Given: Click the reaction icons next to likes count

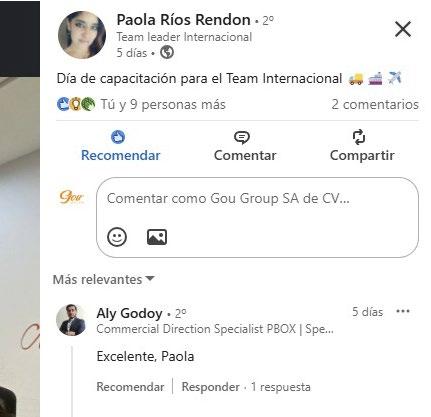Looking at the screenshot, I should [76, 104].
